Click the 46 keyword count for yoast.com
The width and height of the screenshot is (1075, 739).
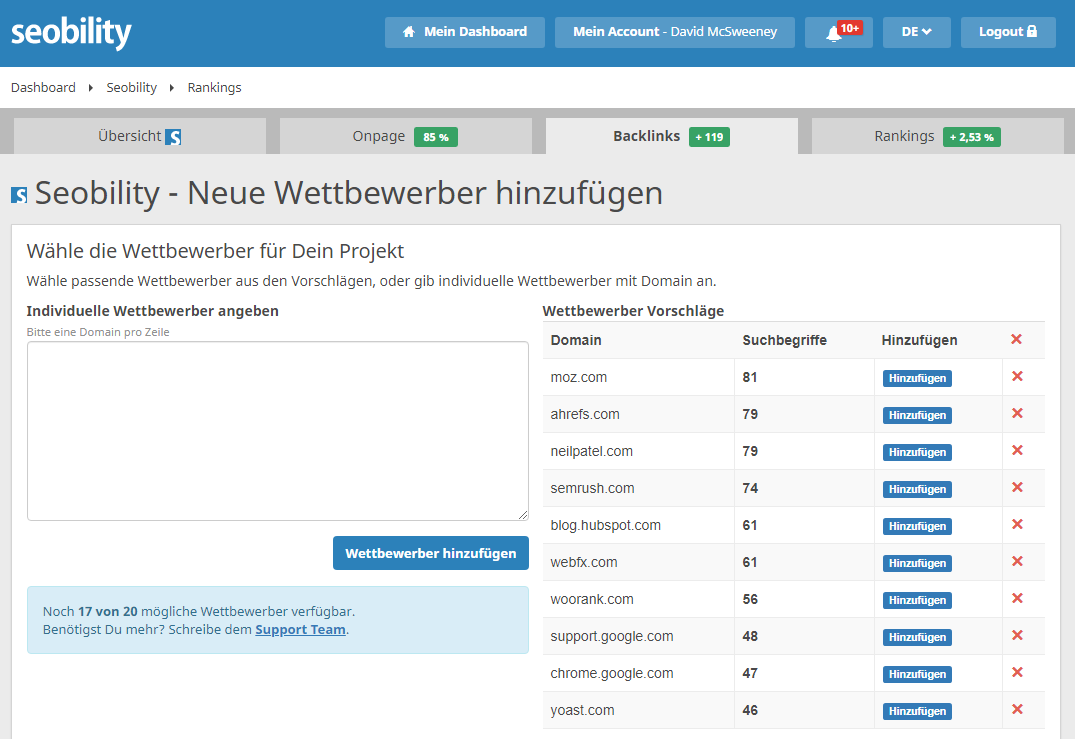pyautogui.click(x=750, y=710)
